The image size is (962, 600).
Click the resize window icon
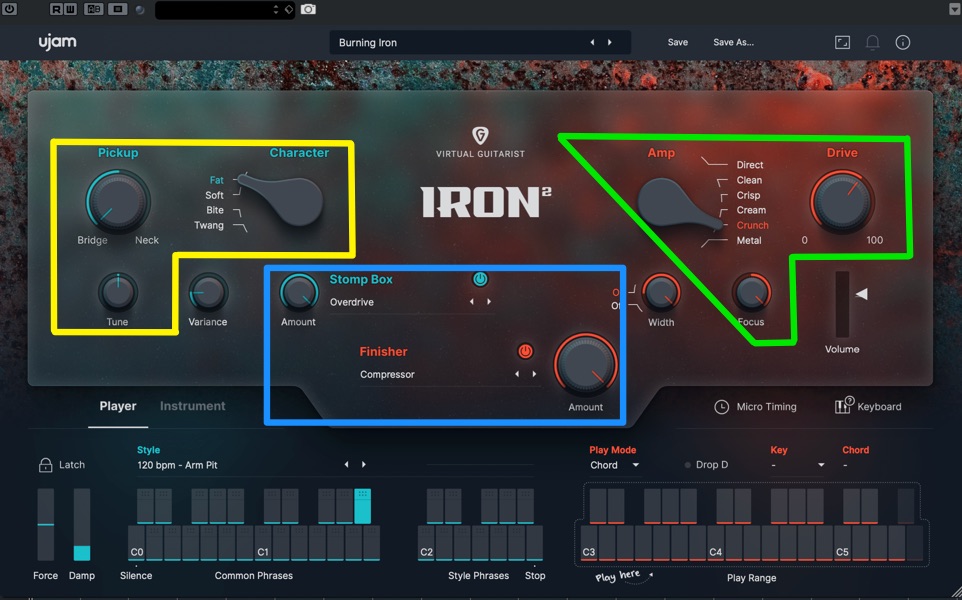pos(842,42)
